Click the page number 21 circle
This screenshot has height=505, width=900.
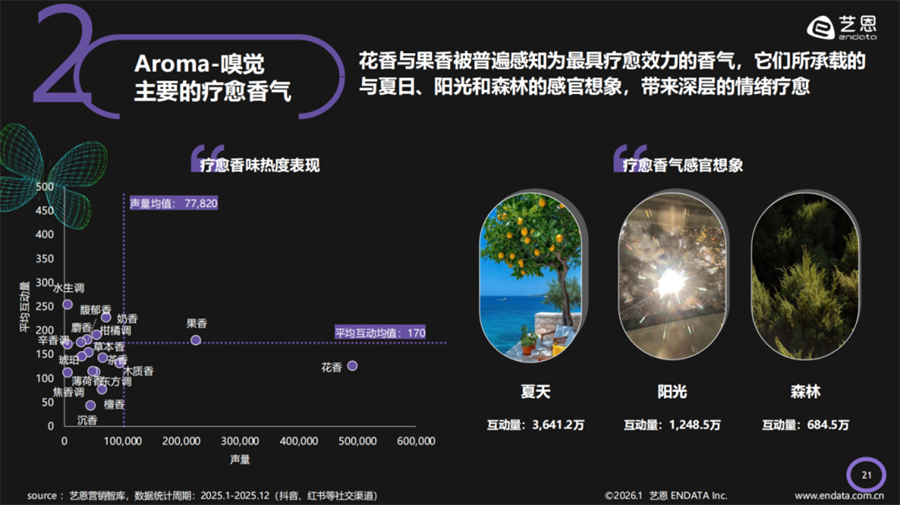pos(866,474)
